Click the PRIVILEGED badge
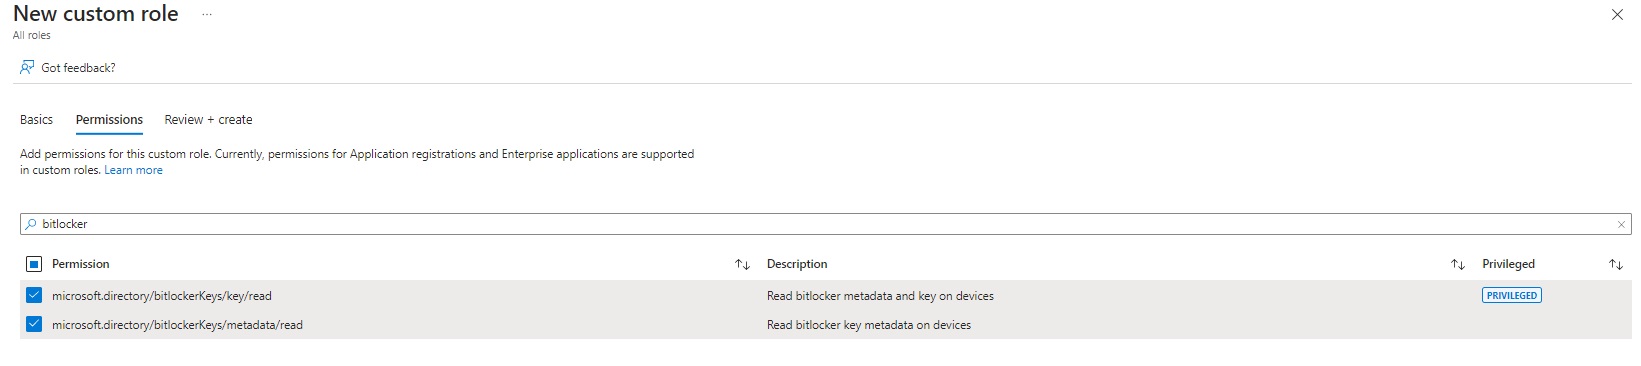This screenshot has width=1641, height=366. (1511, 295)
